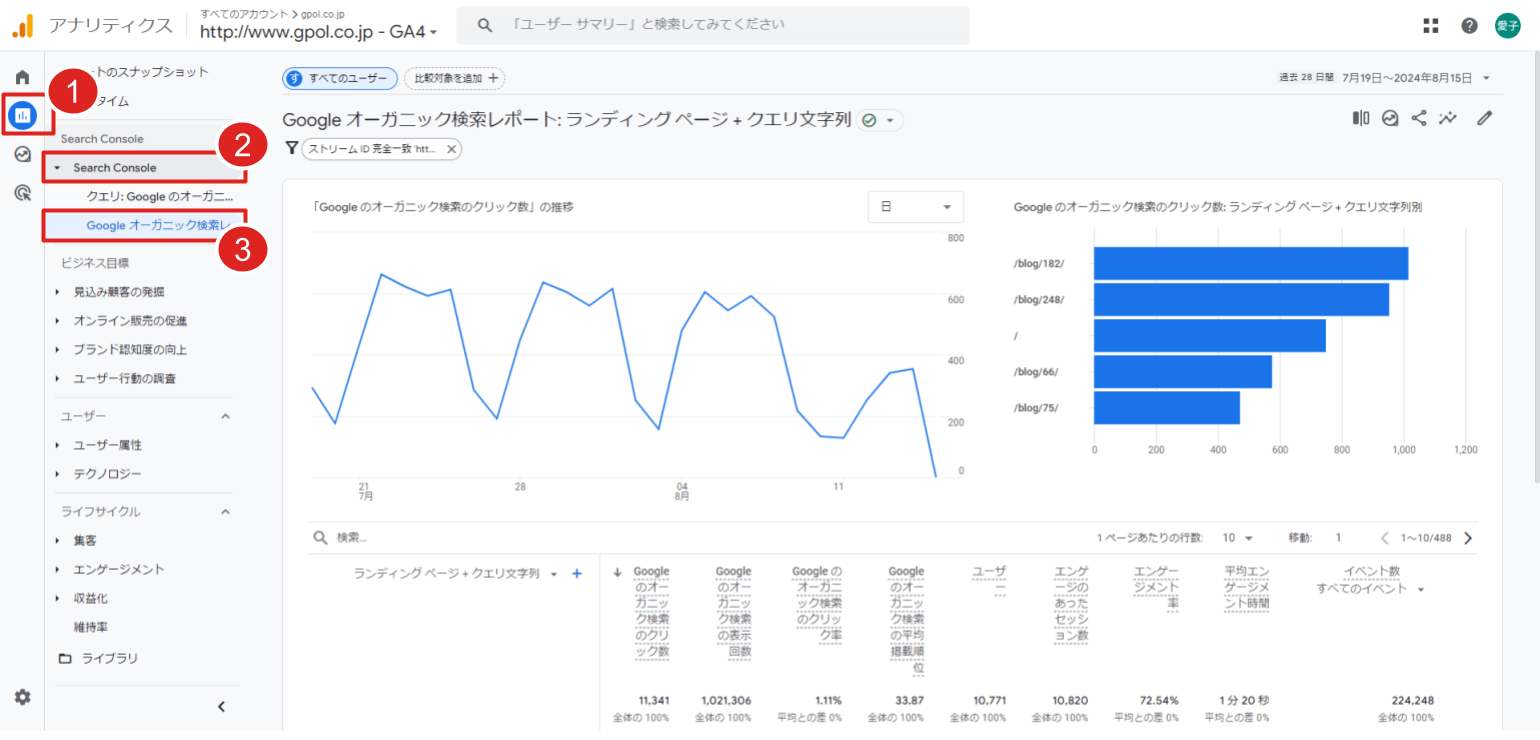Click the main search field
This screenshot has height=740, width=1540.
click(x=713, y=26)
